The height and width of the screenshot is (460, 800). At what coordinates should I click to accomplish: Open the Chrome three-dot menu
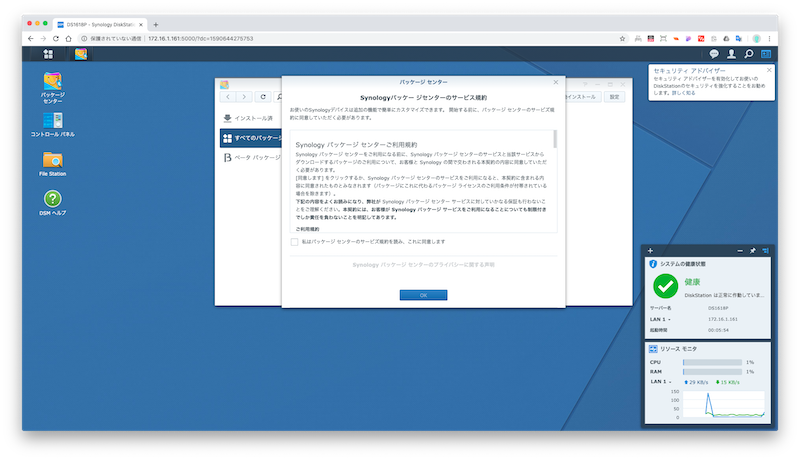(x=769, y=38)
